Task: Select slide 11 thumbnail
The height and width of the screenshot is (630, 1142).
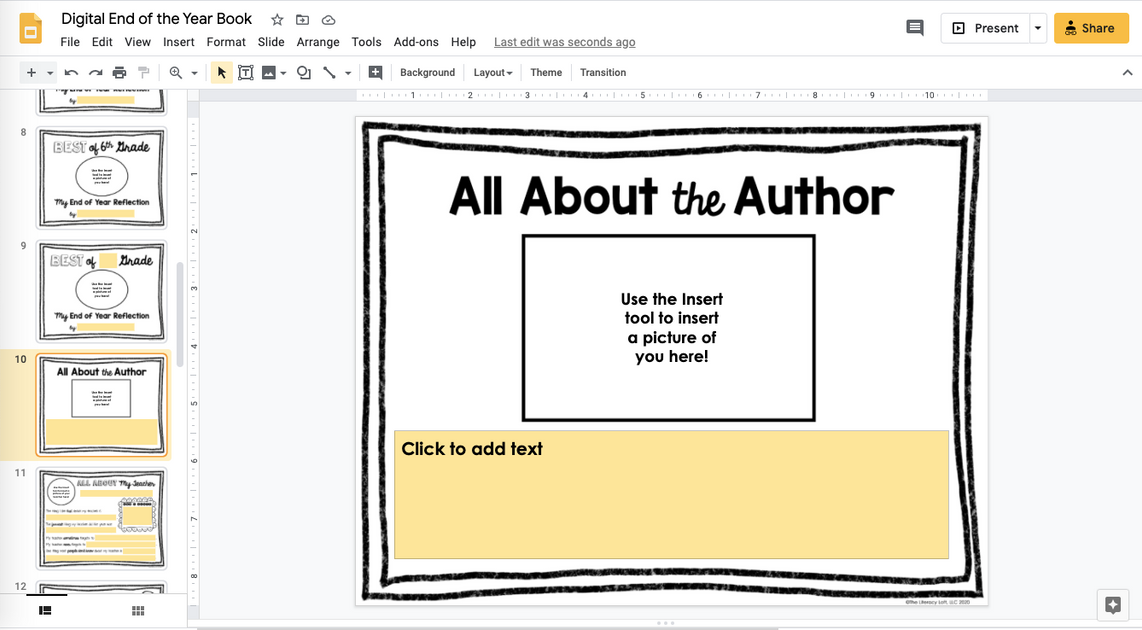Action: click(x=101, y=516)
